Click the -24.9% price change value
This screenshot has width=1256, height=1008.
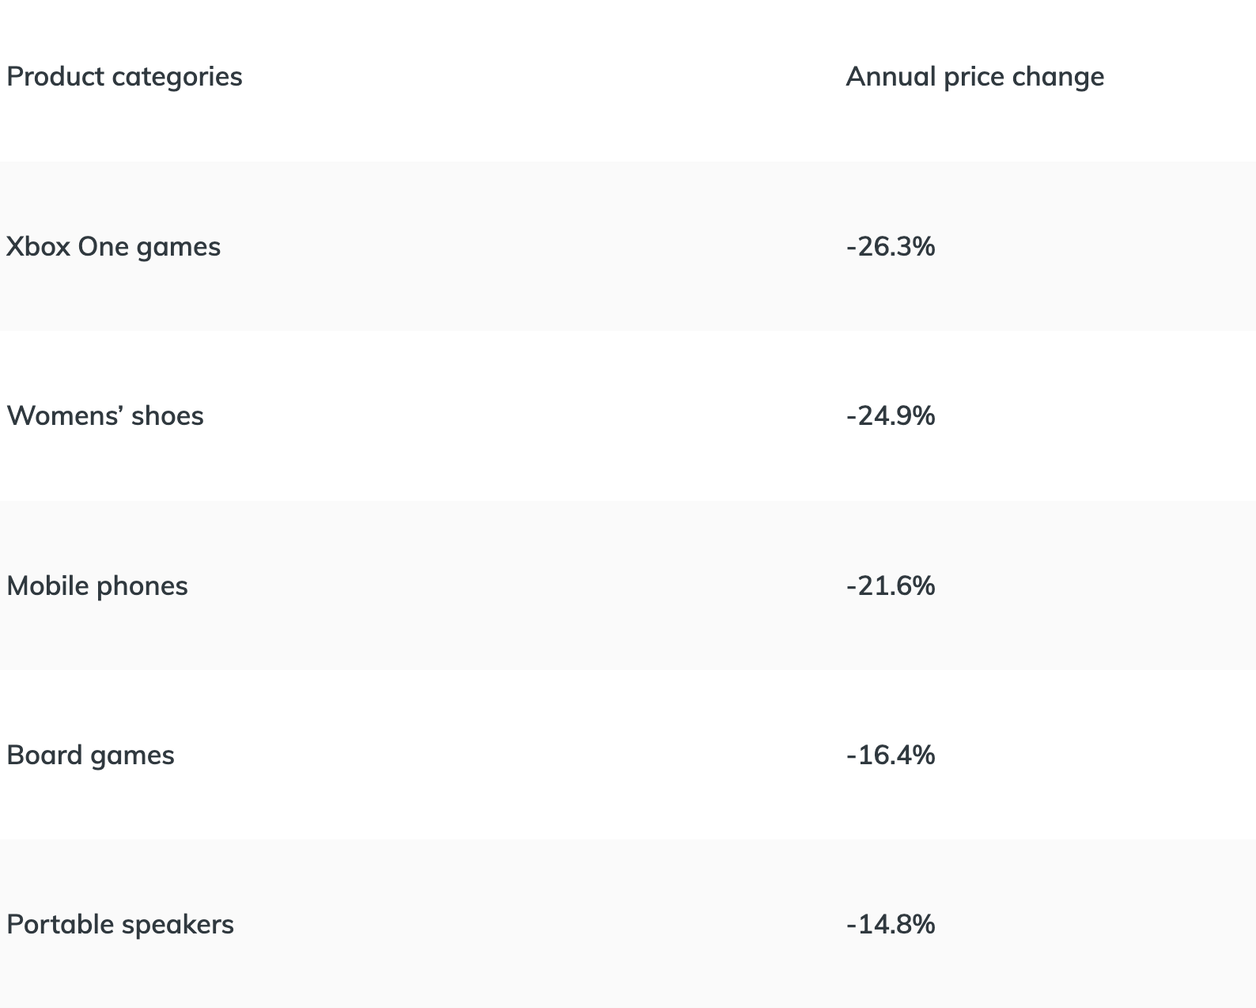[x=890, y=416]
